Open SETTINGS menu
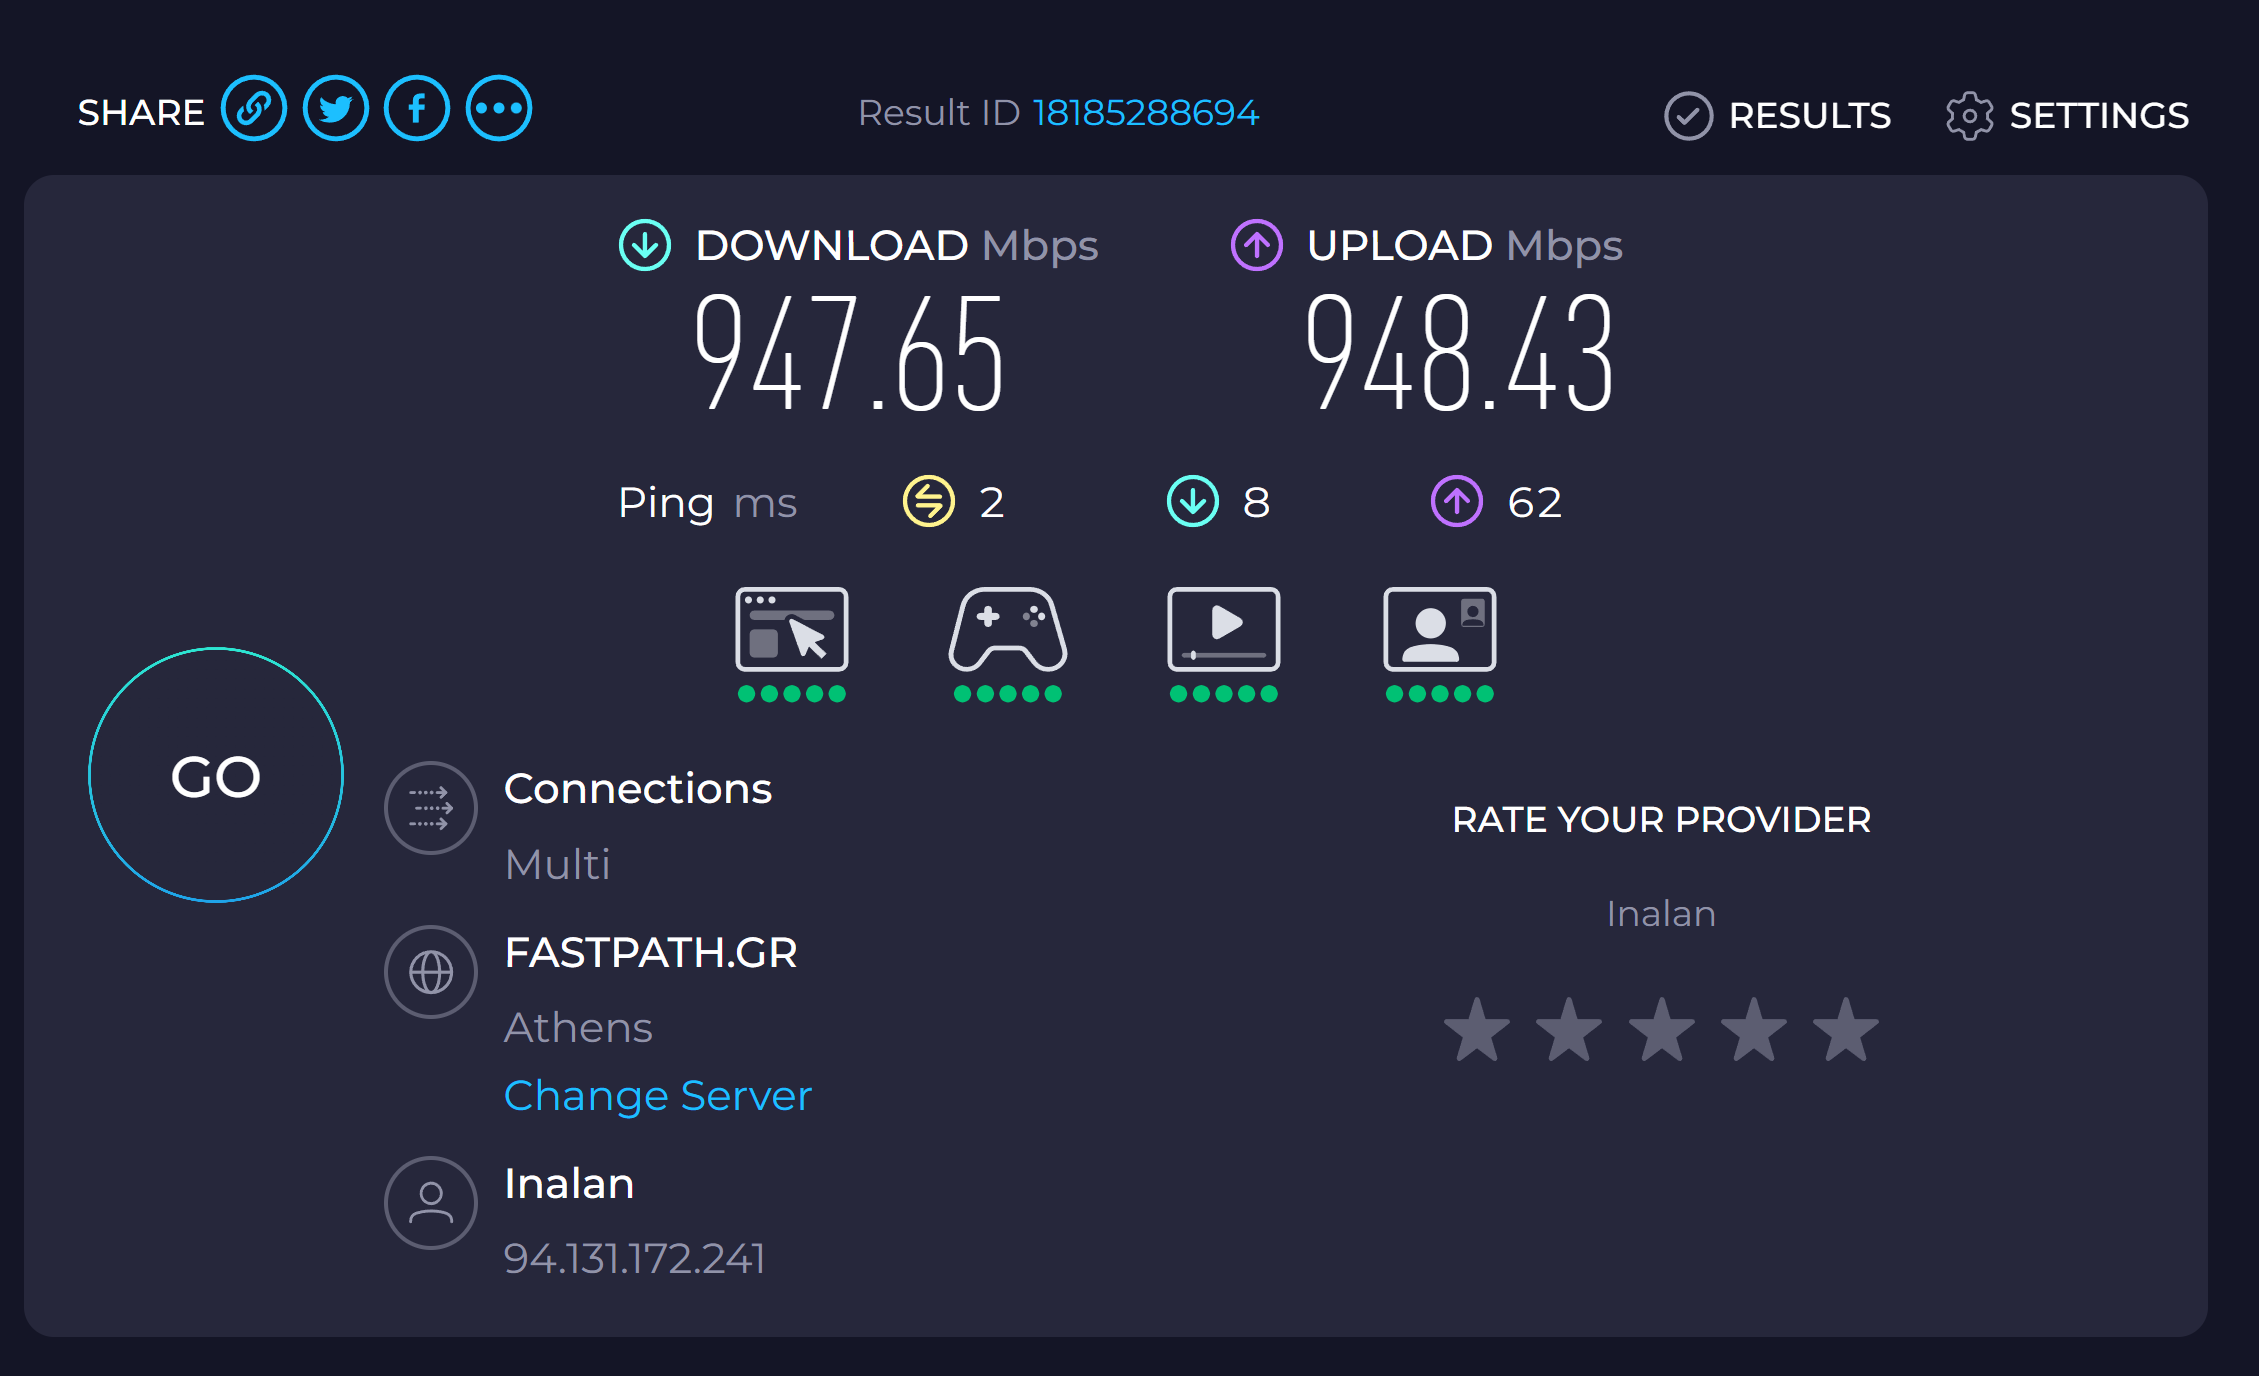Image resolution: width=2259 pixels, height=1376 pixels. [x=2067, y=116]
